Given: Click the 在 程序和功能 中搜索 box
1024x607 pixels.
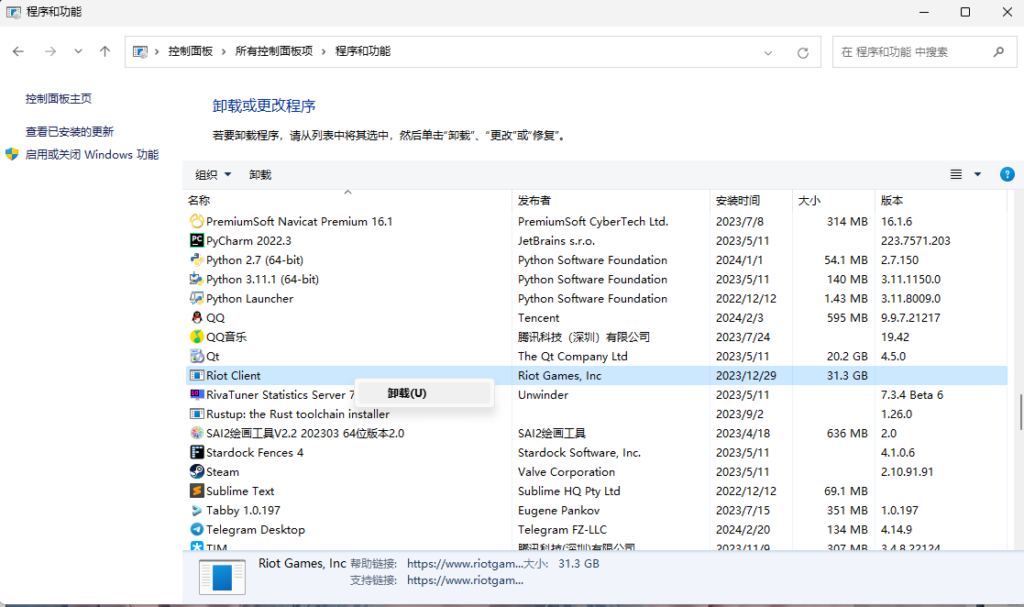Looking at the screenshot, I should [x=910, y=52].
